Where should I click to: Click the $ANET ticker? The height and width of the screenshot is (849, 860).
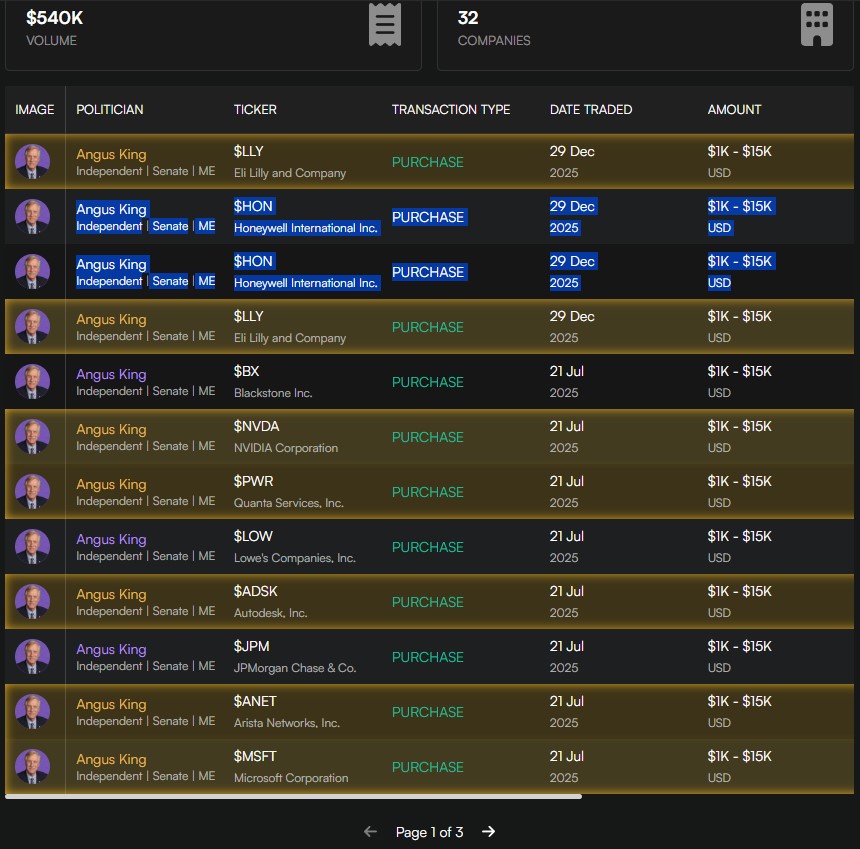(255, 701)
